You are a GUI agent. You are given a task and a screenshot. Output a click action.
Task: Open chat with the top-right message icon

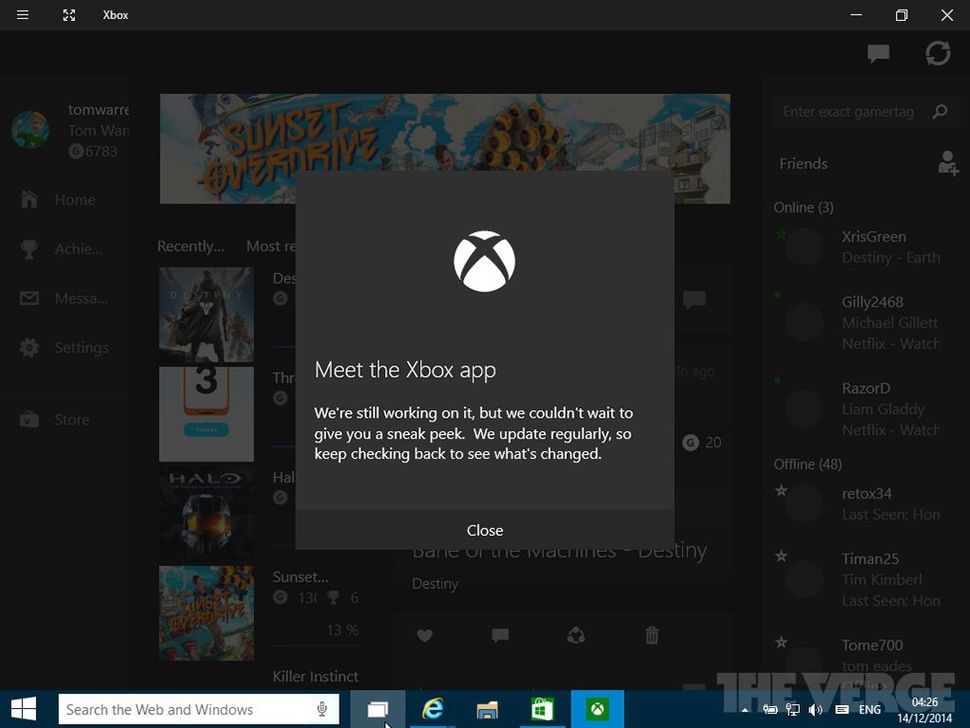(x=877, y=54)
